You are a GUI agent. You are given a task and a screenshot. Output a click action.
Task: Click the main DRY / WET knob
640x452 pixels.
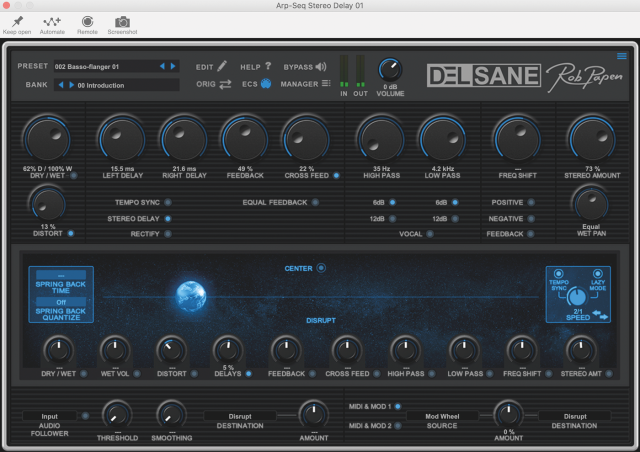click(x=47, y=140)
